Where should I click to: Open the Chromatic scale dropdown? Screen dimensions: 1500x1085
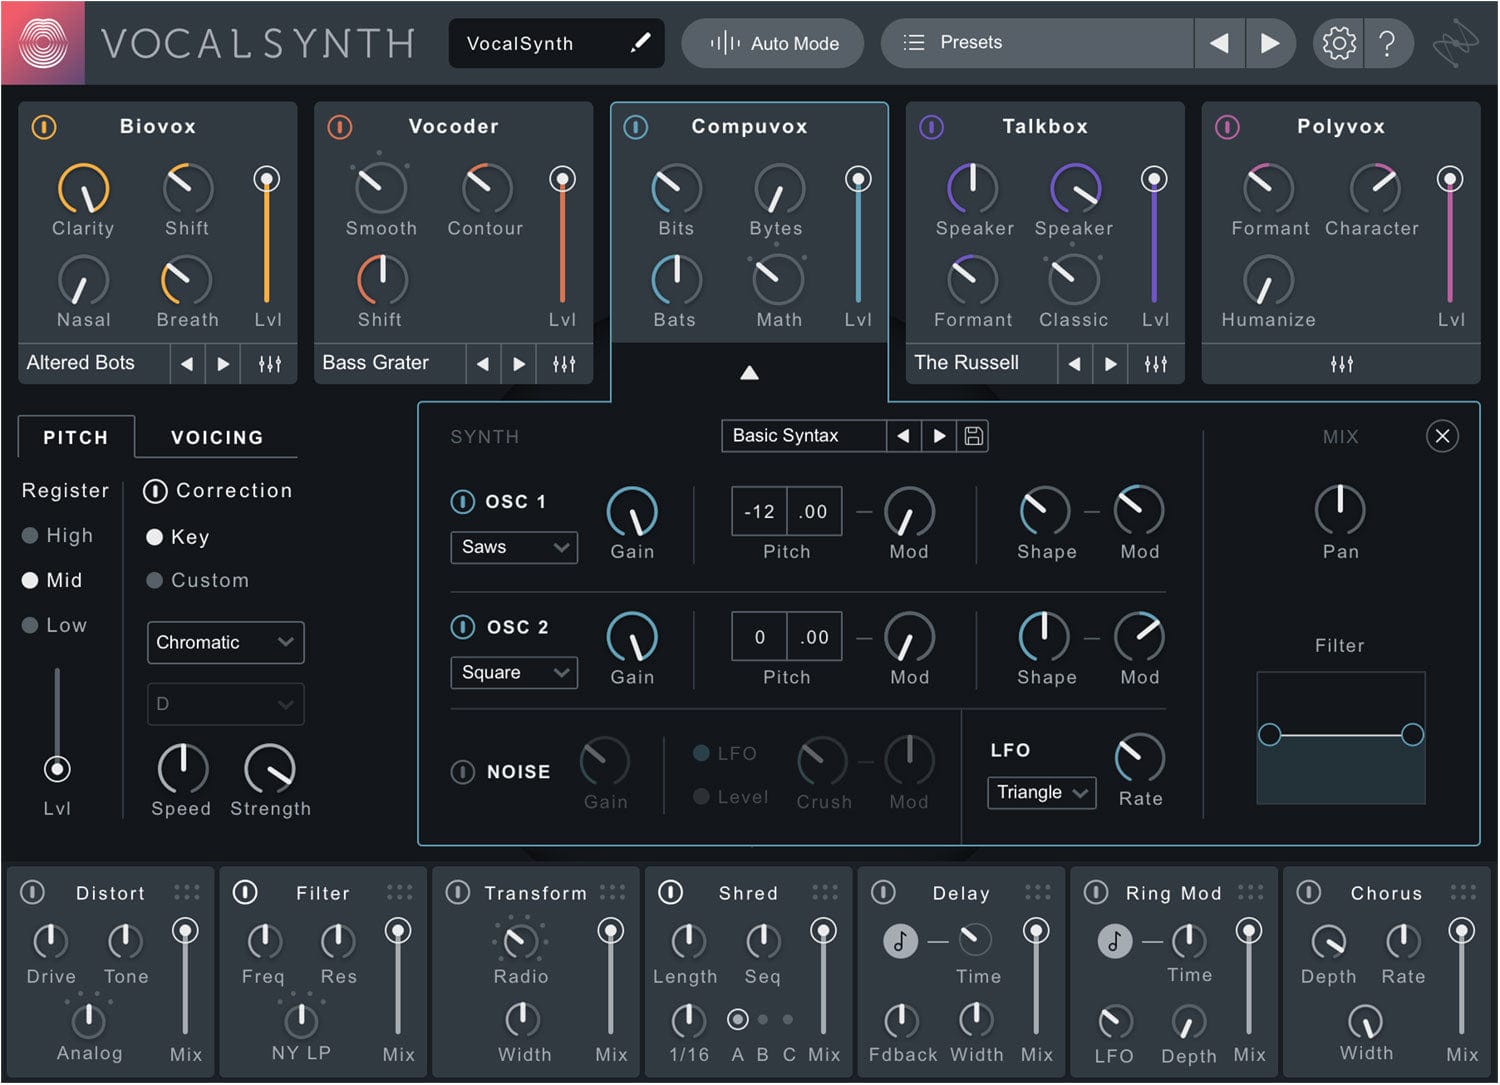[225, 642]
